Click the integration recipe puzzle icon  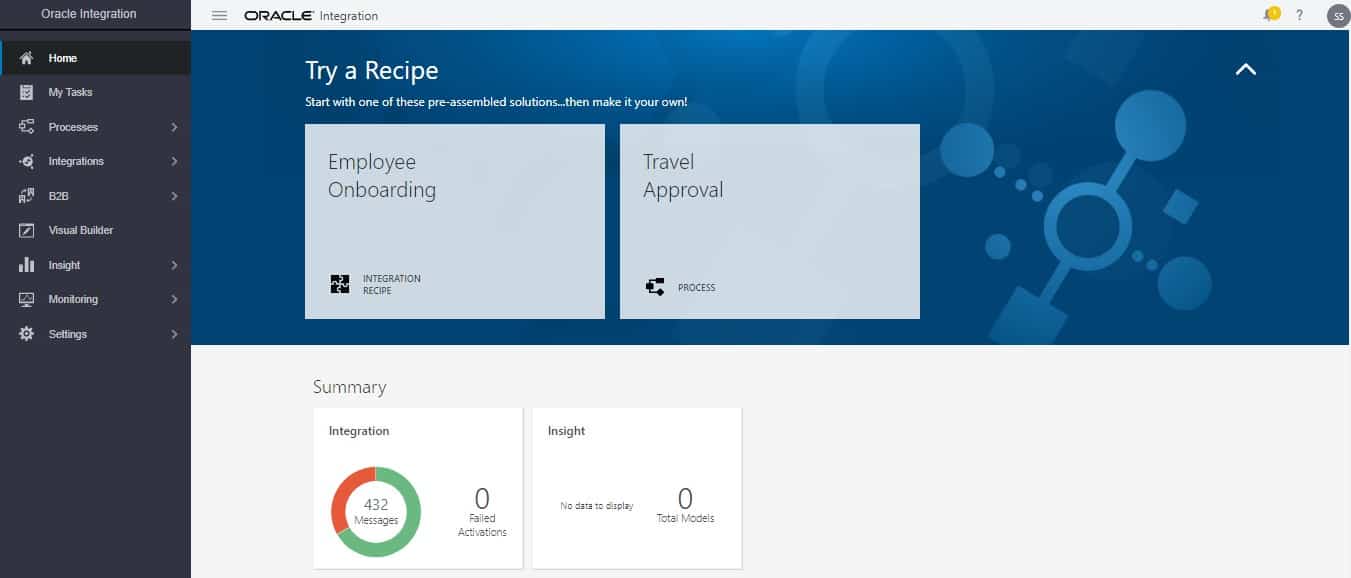(340, 284)
